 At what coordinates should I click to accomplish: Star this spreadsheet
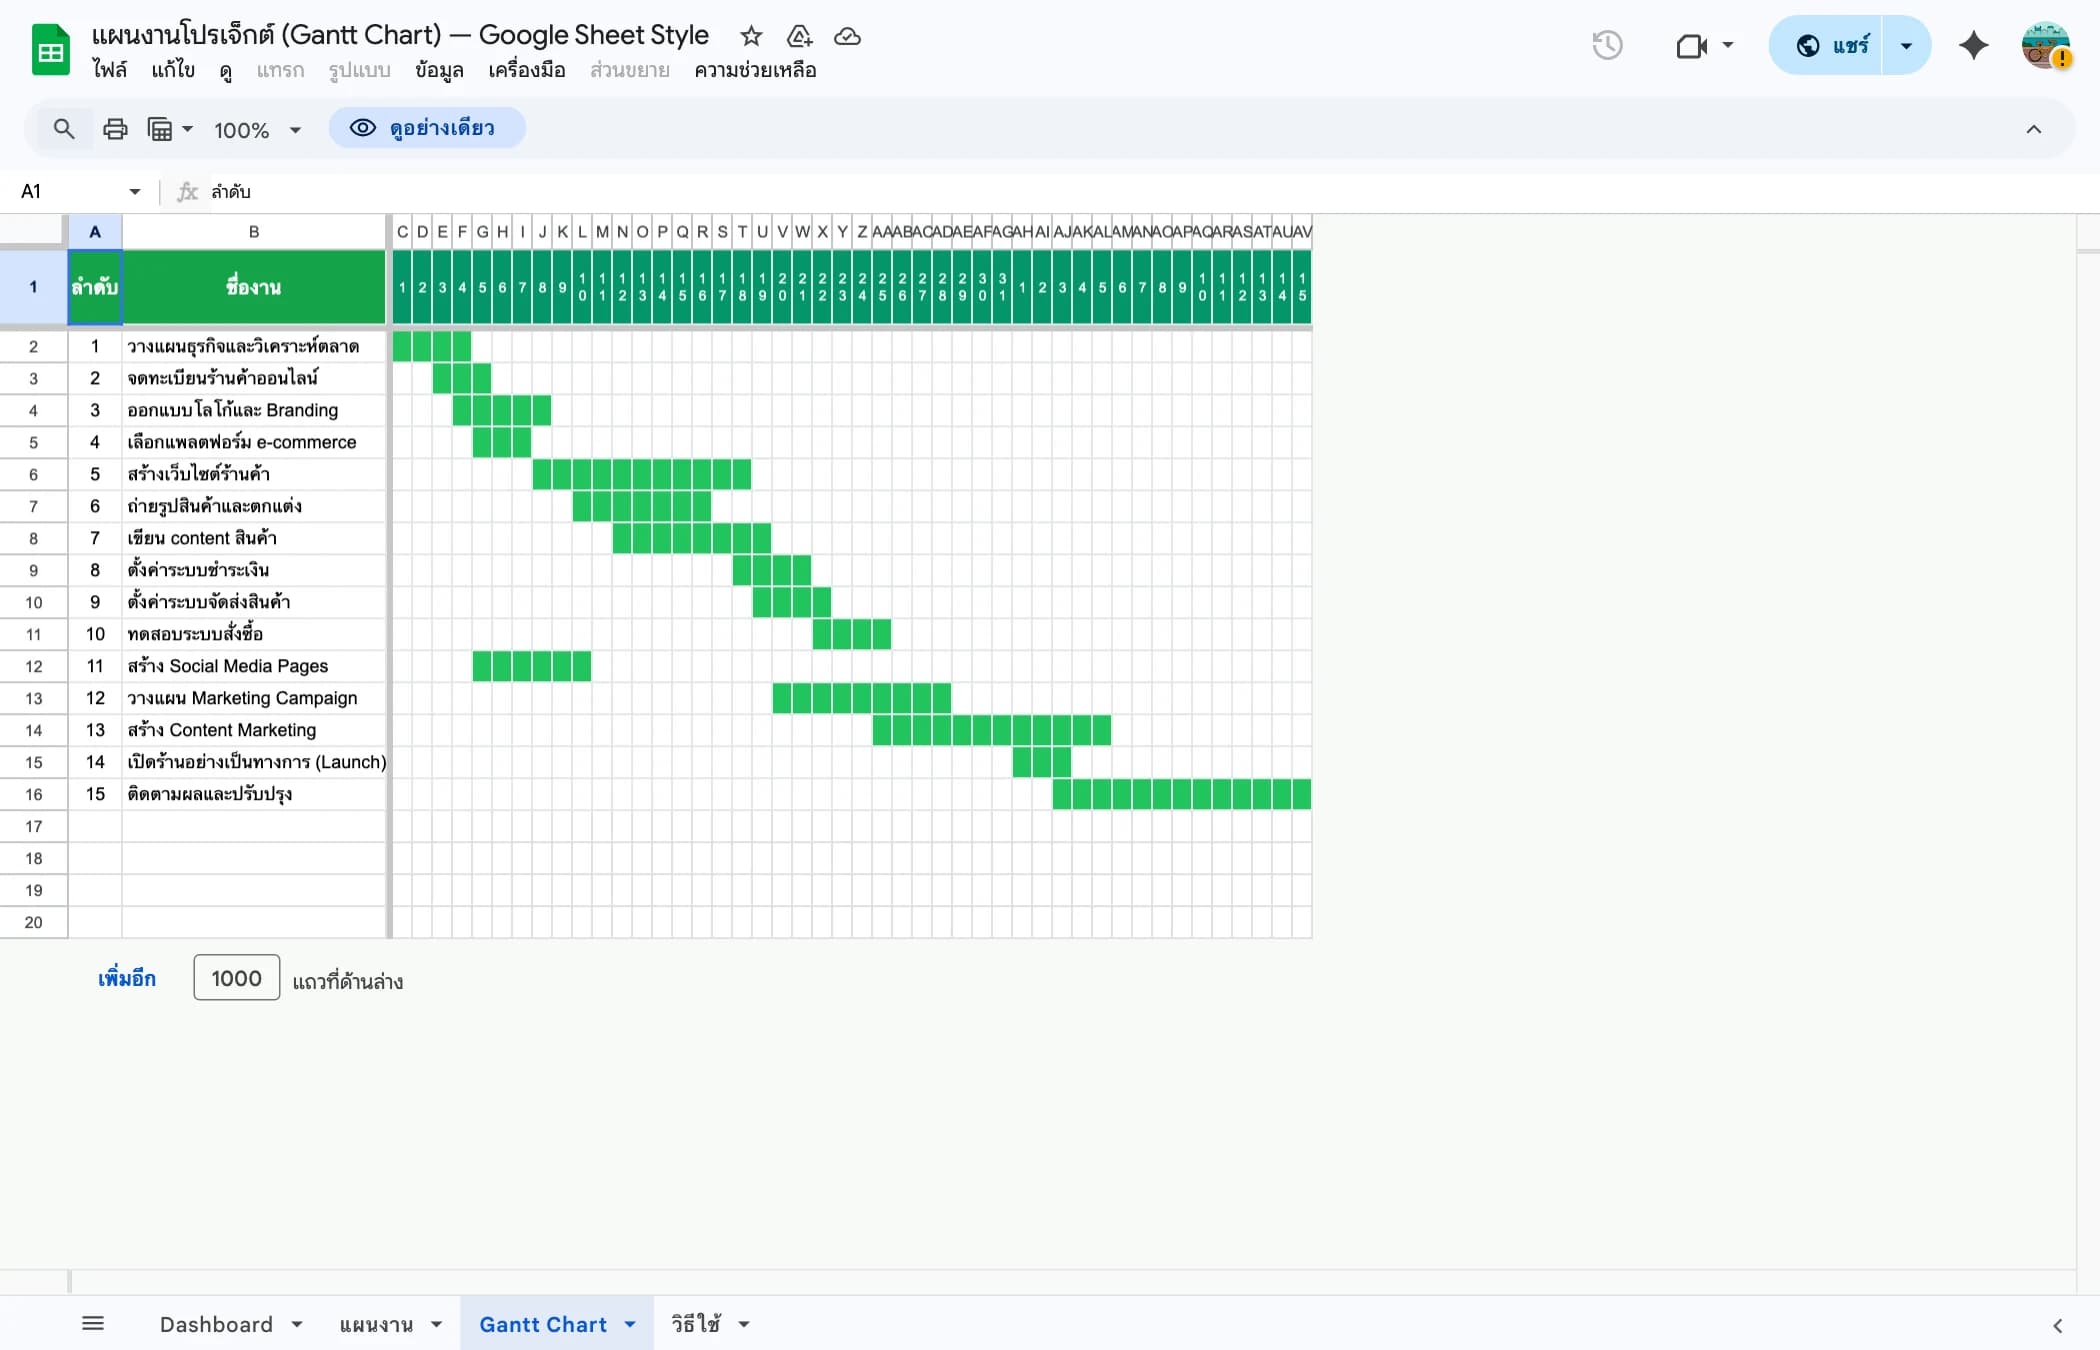click(750, 36)
